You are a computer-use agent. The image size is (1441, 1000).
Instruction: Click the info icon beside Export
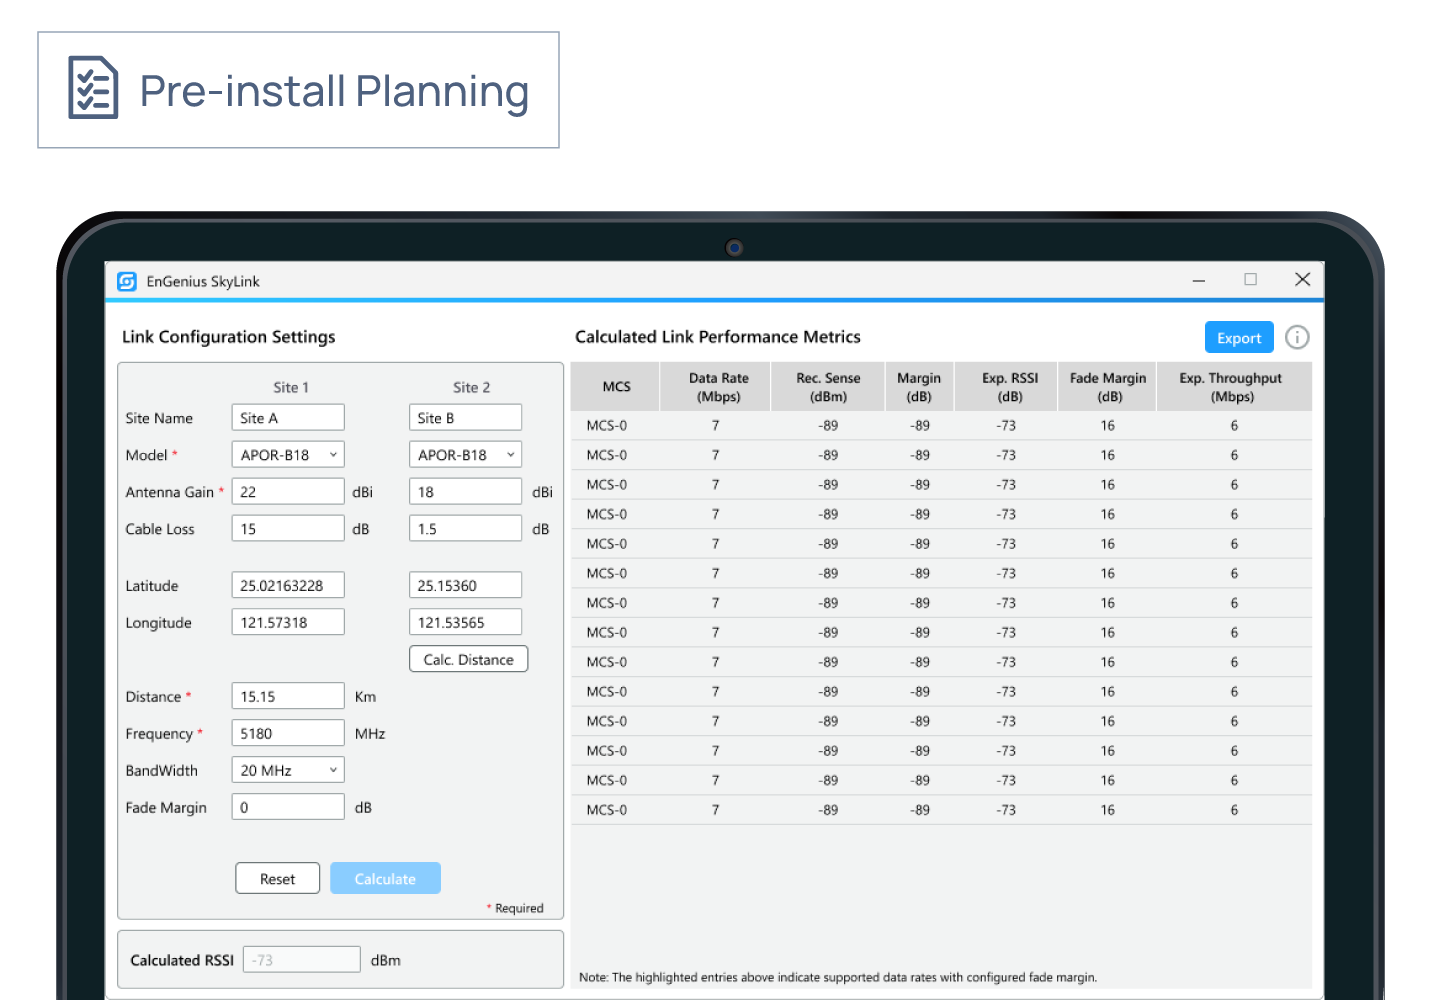(x=1297, y=337)
